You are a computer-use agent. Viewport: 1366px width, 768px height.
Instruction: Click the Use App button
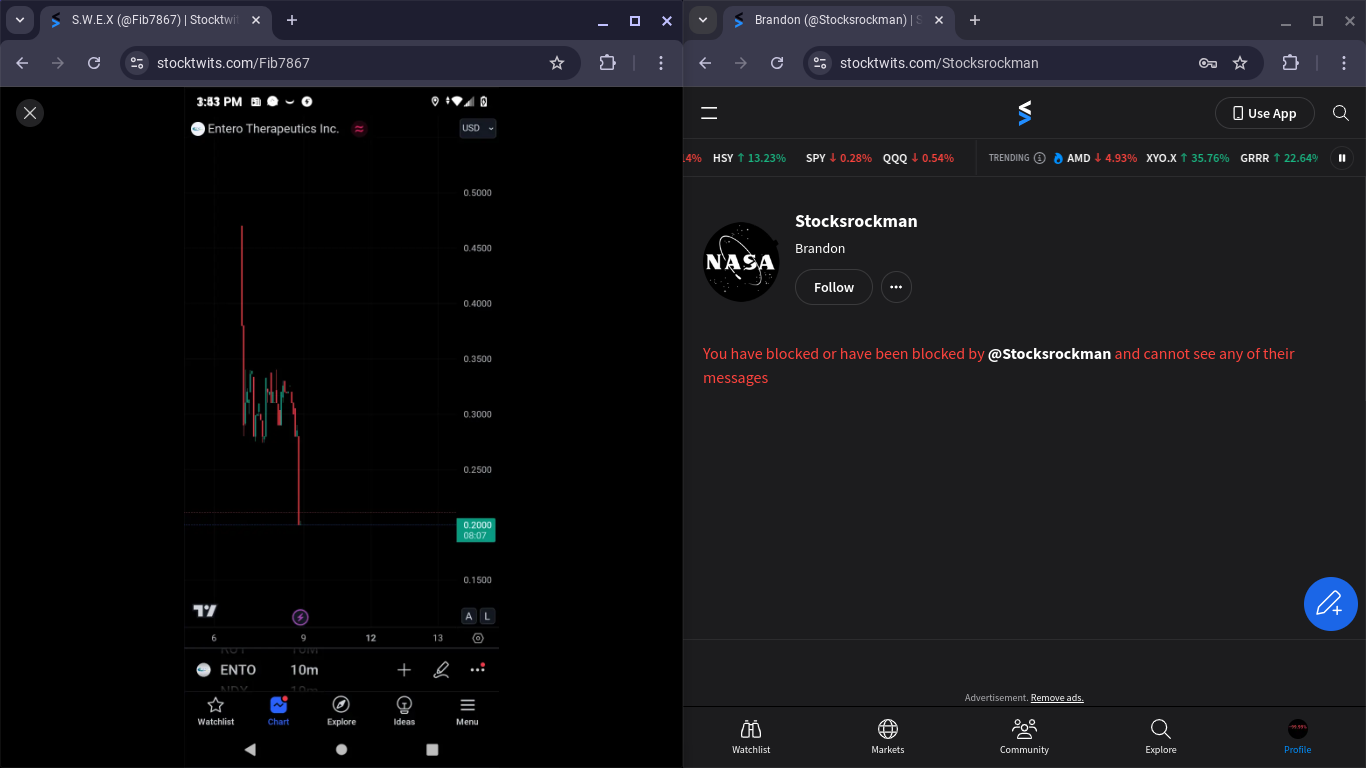(x=1264, y=113)
